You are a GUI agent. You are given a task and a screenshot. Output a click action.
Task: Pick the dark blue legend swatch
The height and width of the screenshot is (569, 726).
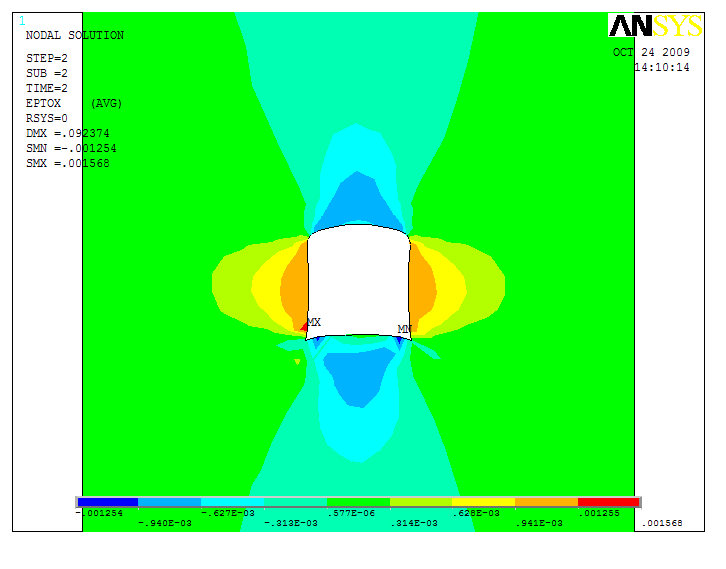pos(107,502)
